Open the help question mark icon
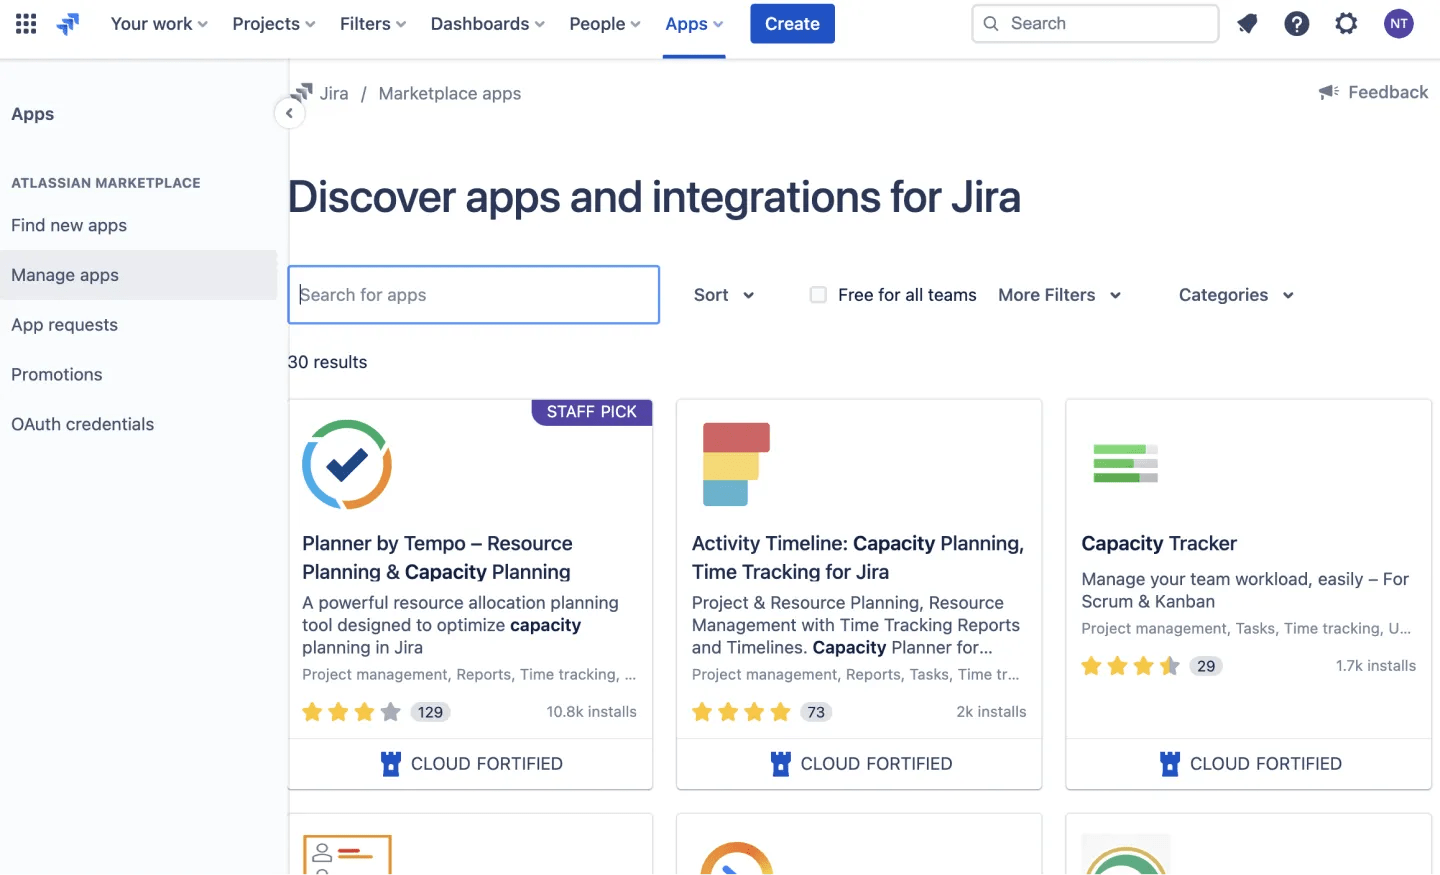Viewport: 1440px width, 875px height. [x=1297, y=23]
